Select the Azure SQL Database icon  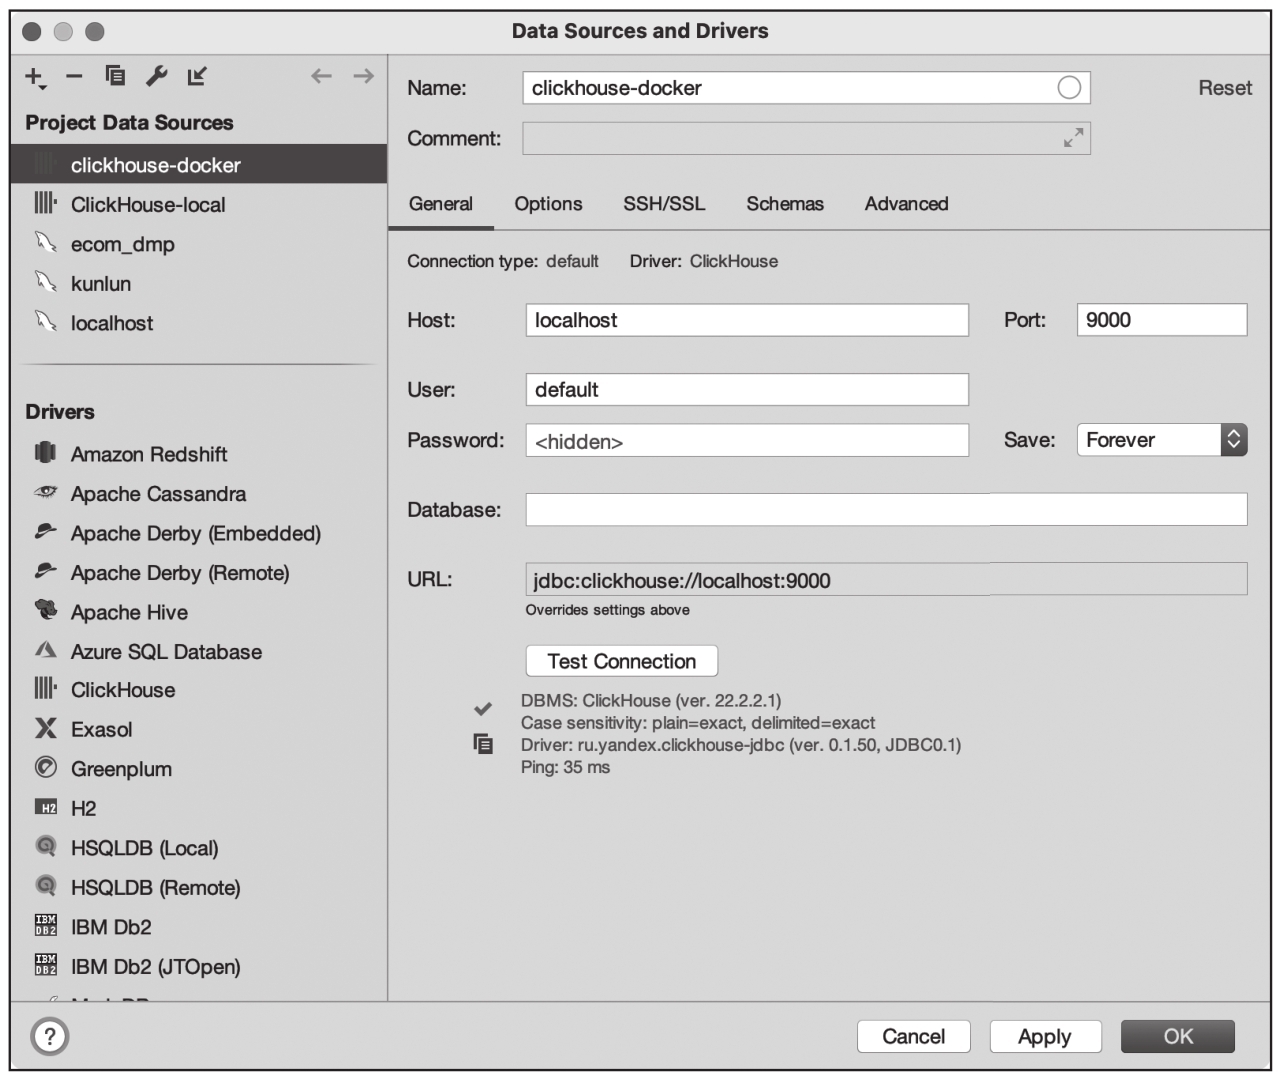pos(45,650)
